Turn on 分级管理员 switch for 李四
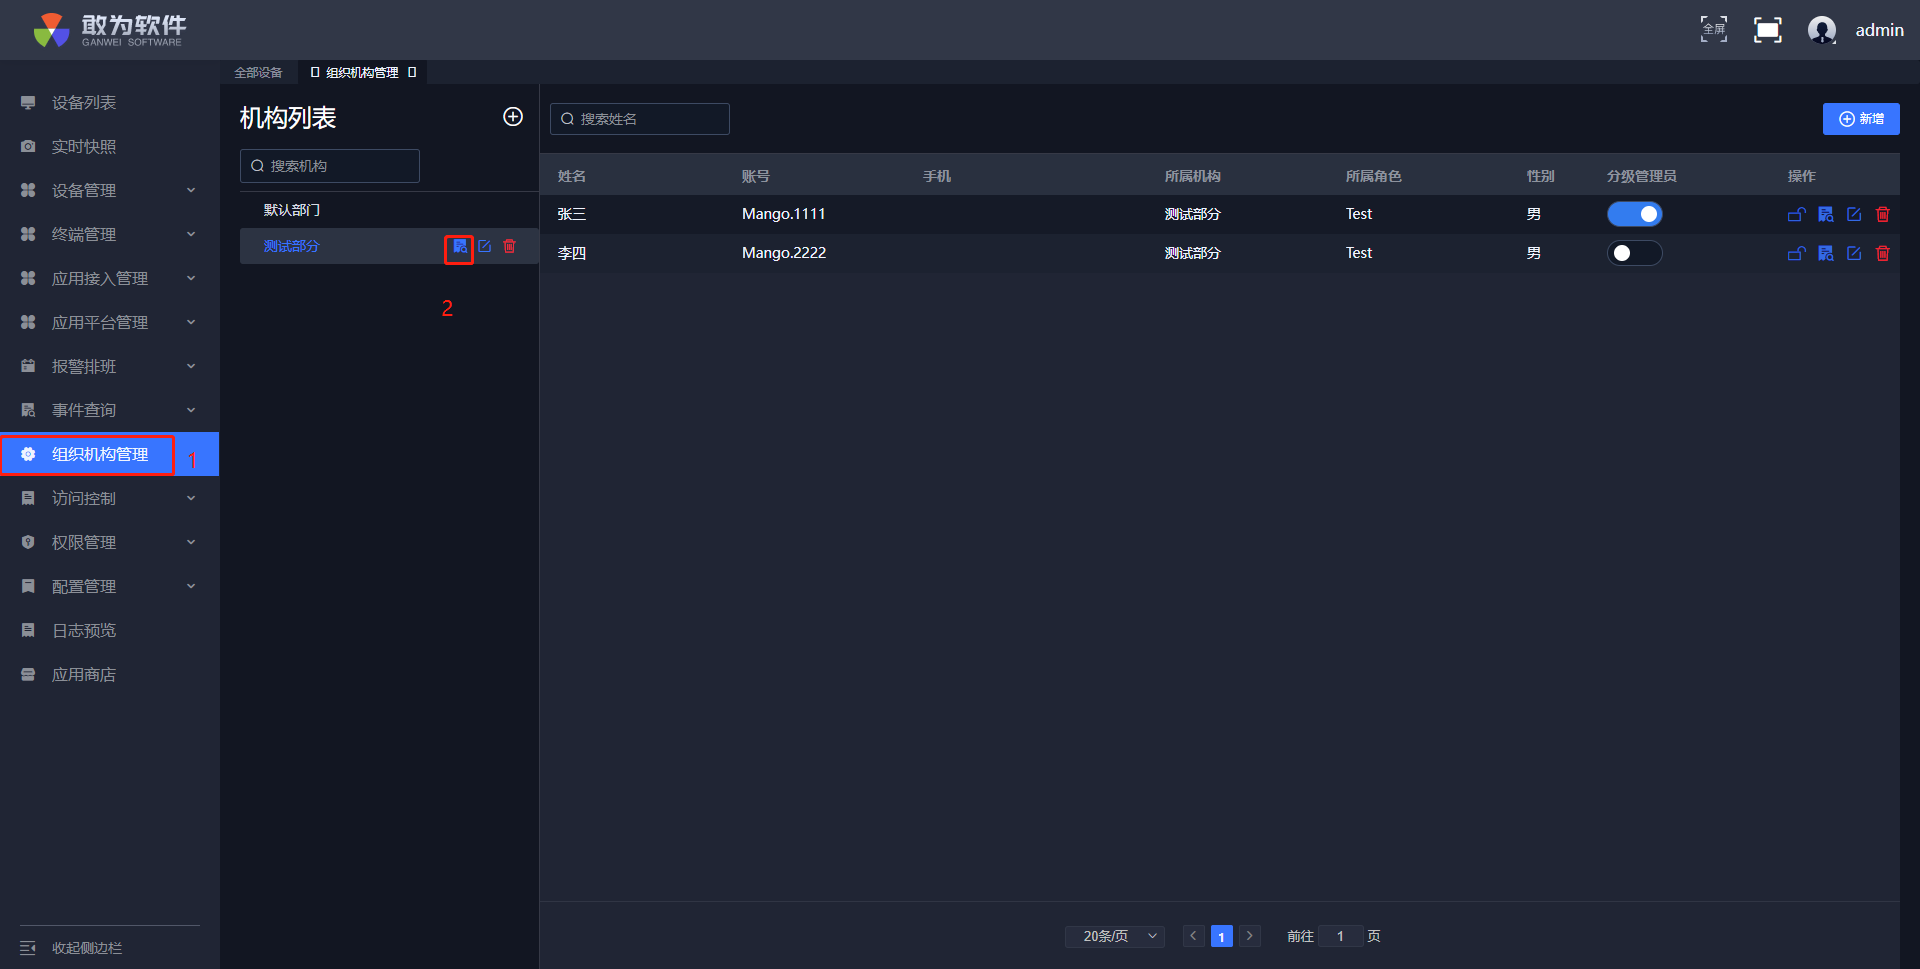 (1634, 253)
